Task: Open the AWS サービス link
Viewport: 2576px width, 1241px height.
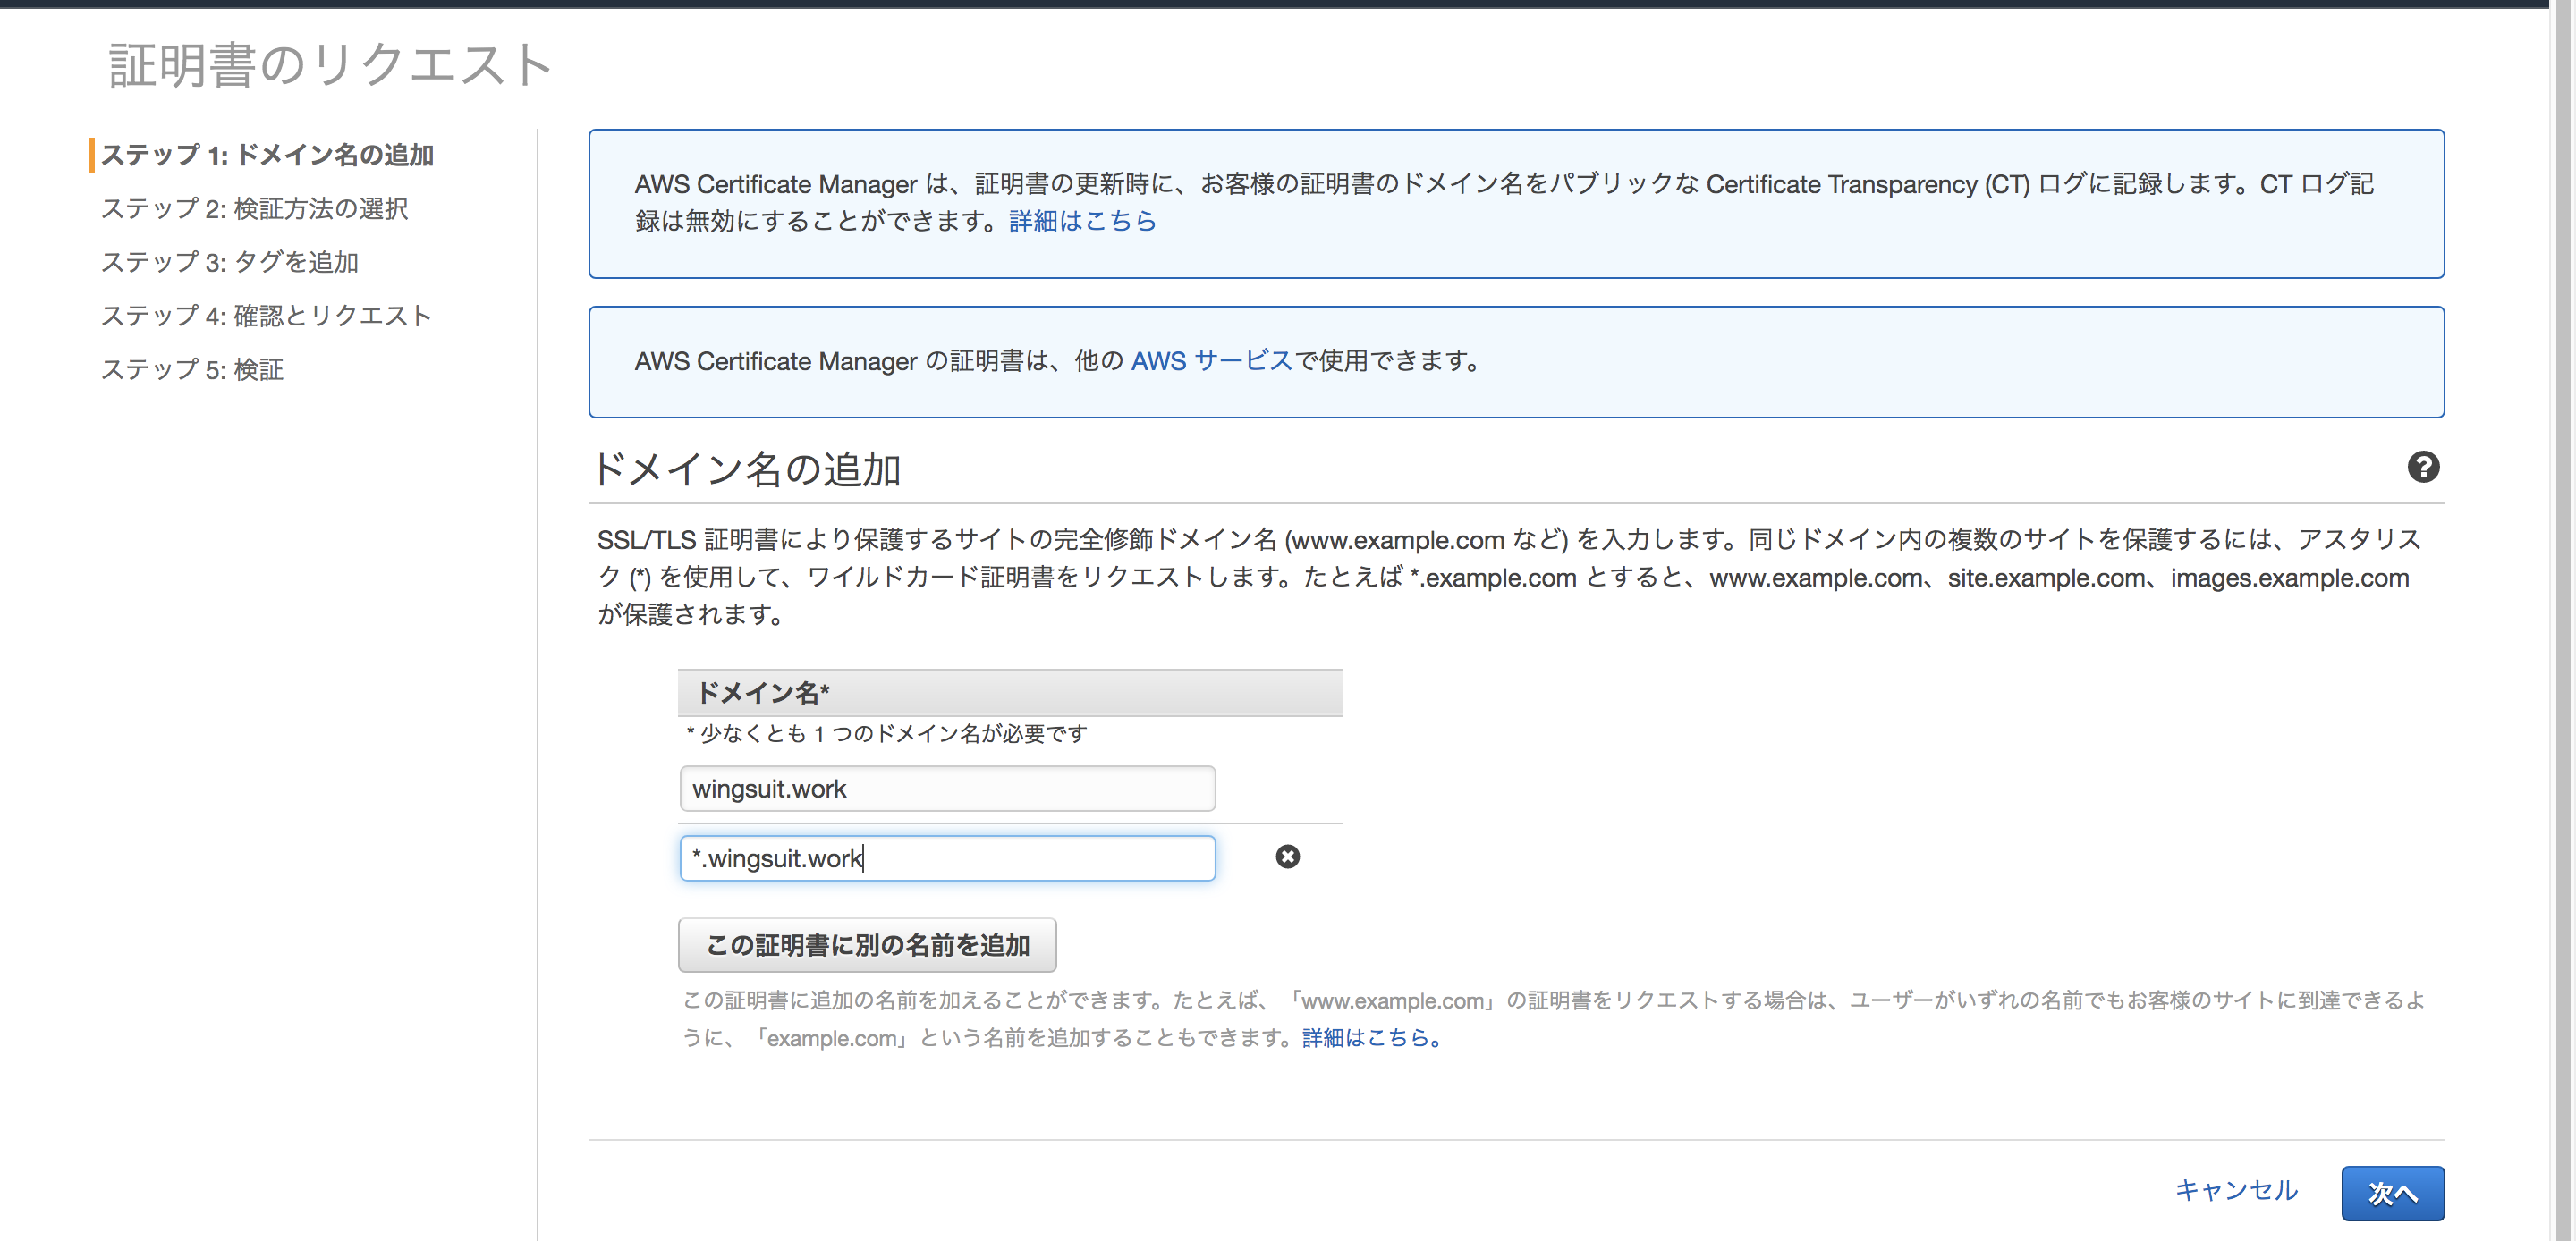Action: point(1211,362)
